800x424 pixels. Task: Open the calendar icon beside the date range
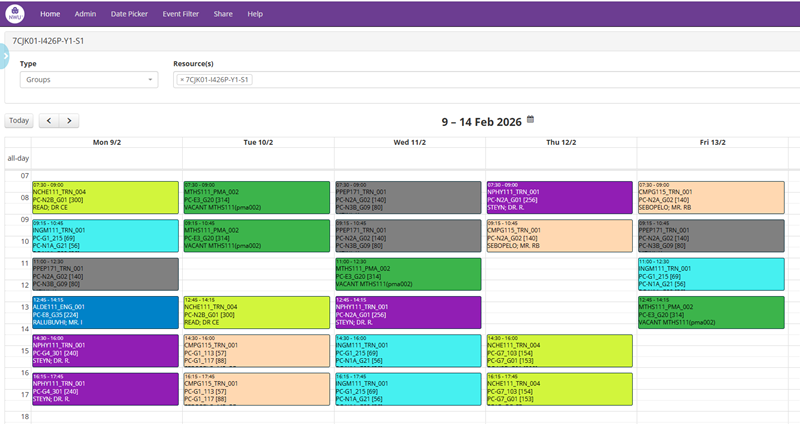[531, 119]
